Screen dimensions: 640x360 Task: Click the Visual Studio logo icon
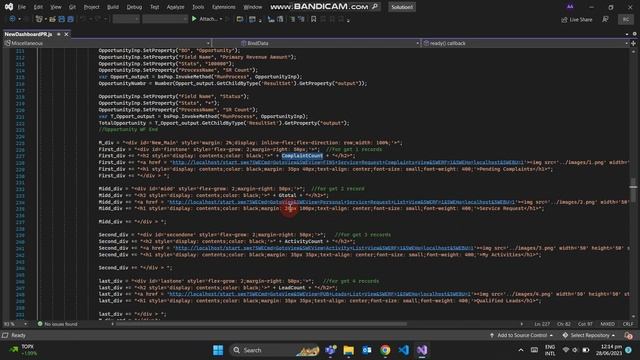coord(9,7)
